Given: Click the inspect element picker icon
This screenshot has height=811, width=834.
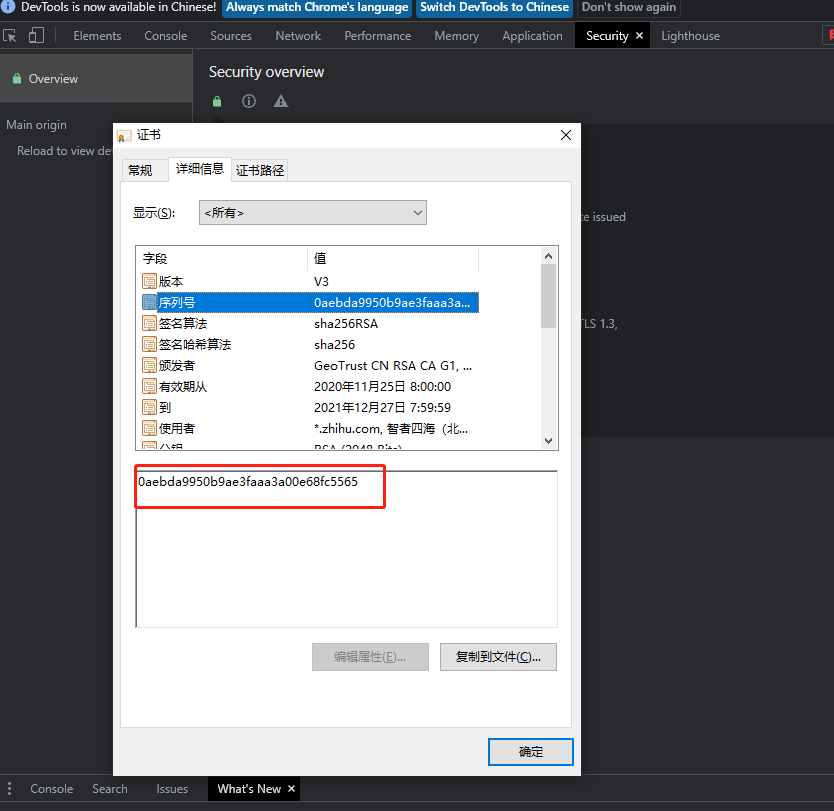Looking at the screenshot, I should (x=10, y=36).
